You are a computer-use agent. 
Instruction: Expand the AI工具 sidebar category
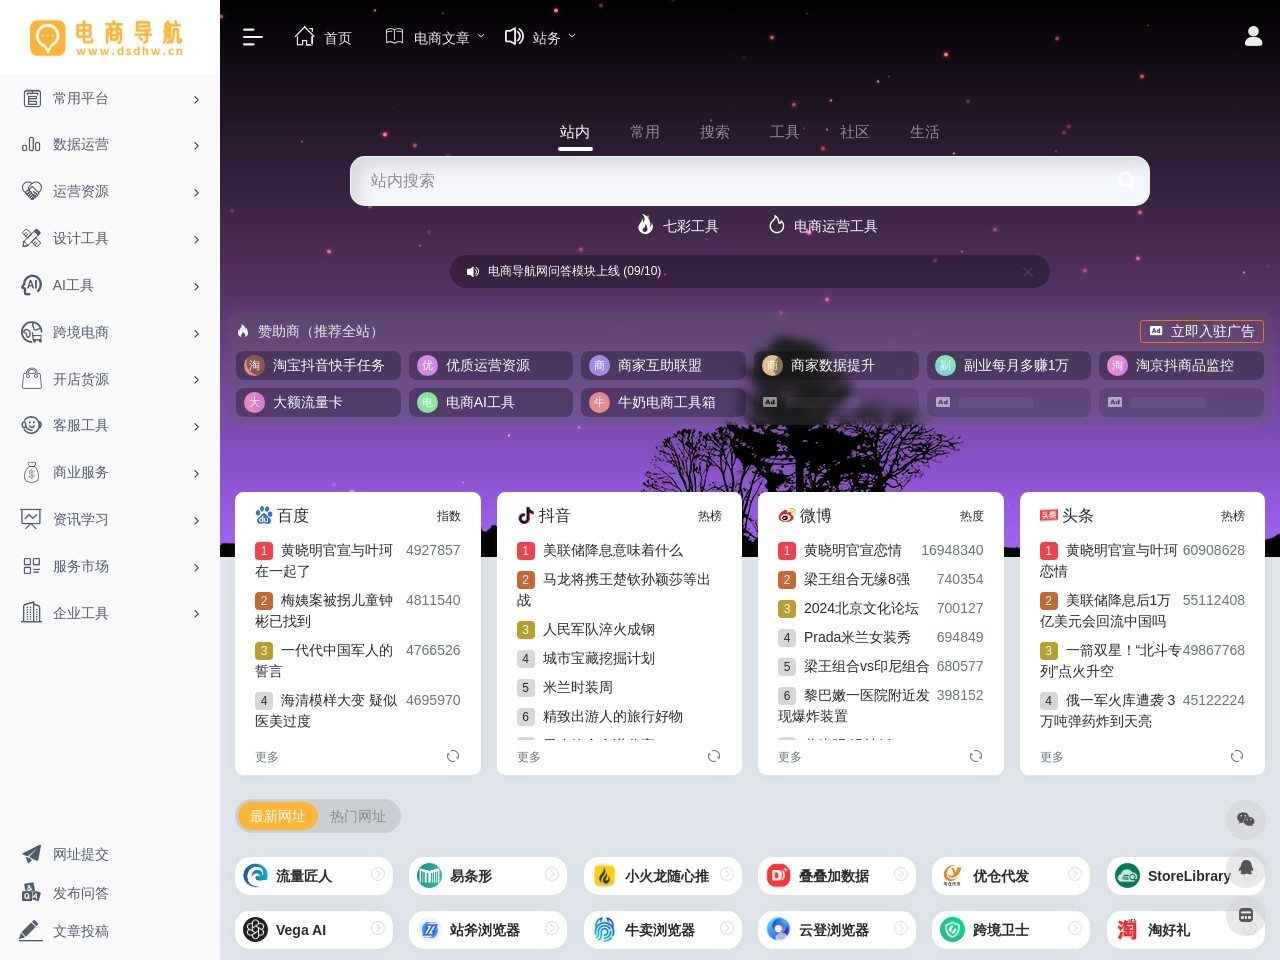pyautogui.click(x=110, y=286)
